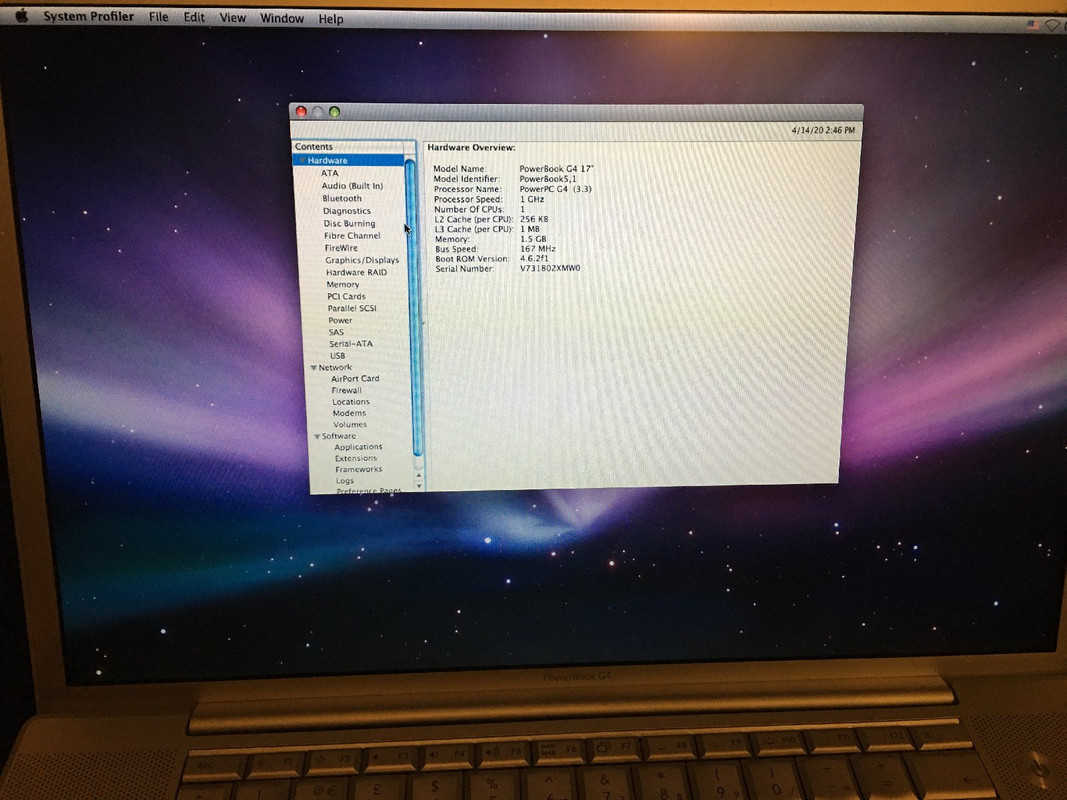Image resolution: width=1067 pixels, height=800 pixels.
Task: Select Volumes item
Action: click(x=350, y=424)
